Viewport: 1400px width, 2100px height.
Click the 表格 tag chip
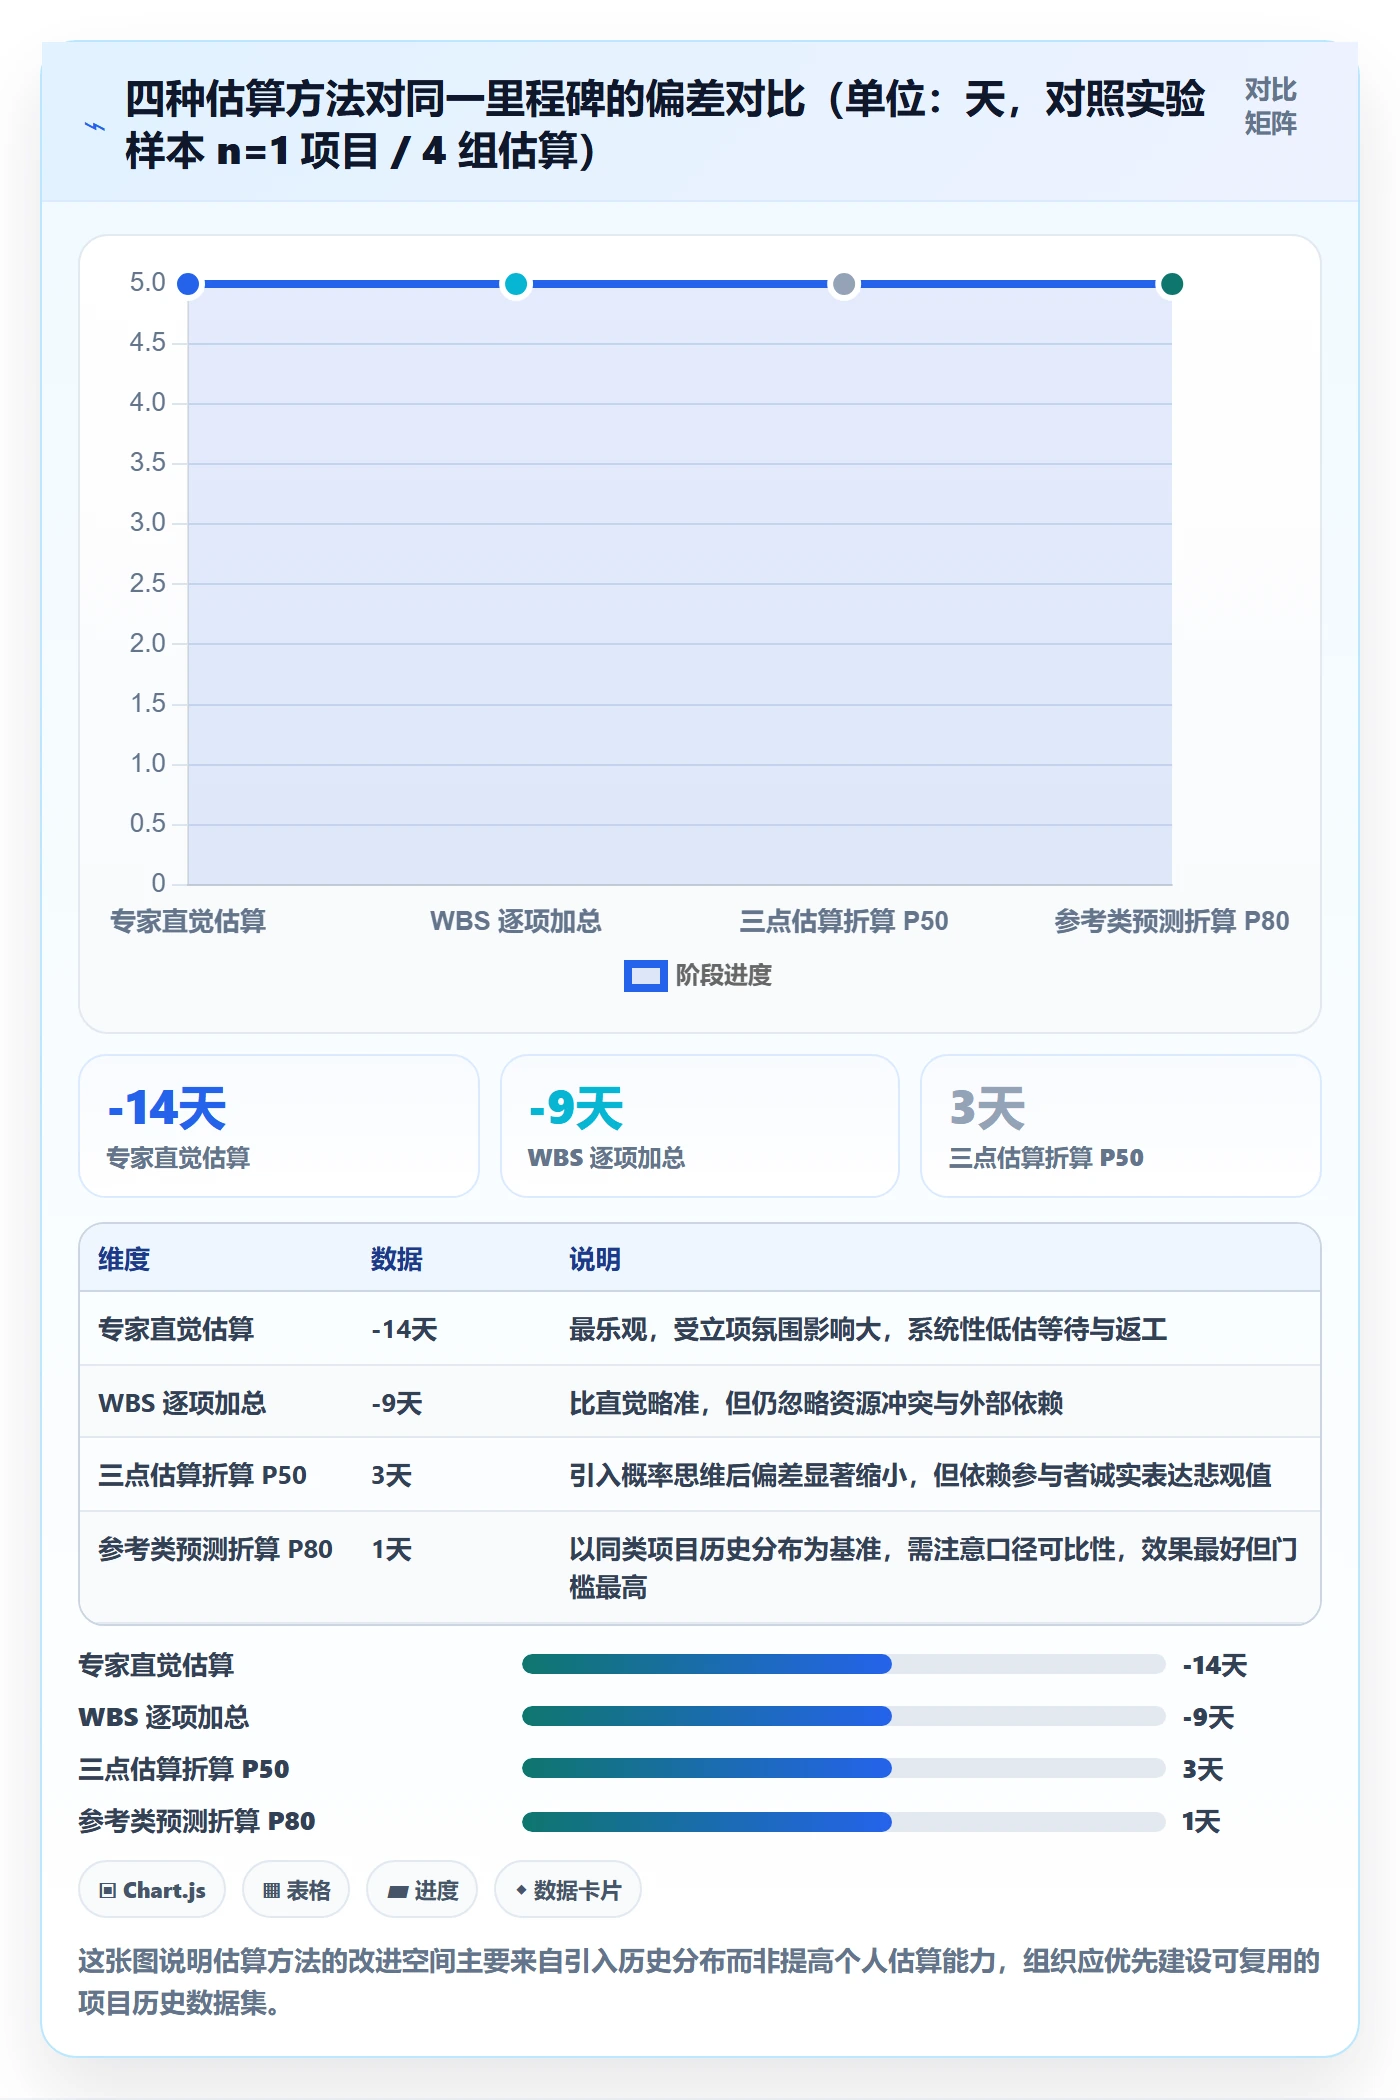coord(296,1890)
